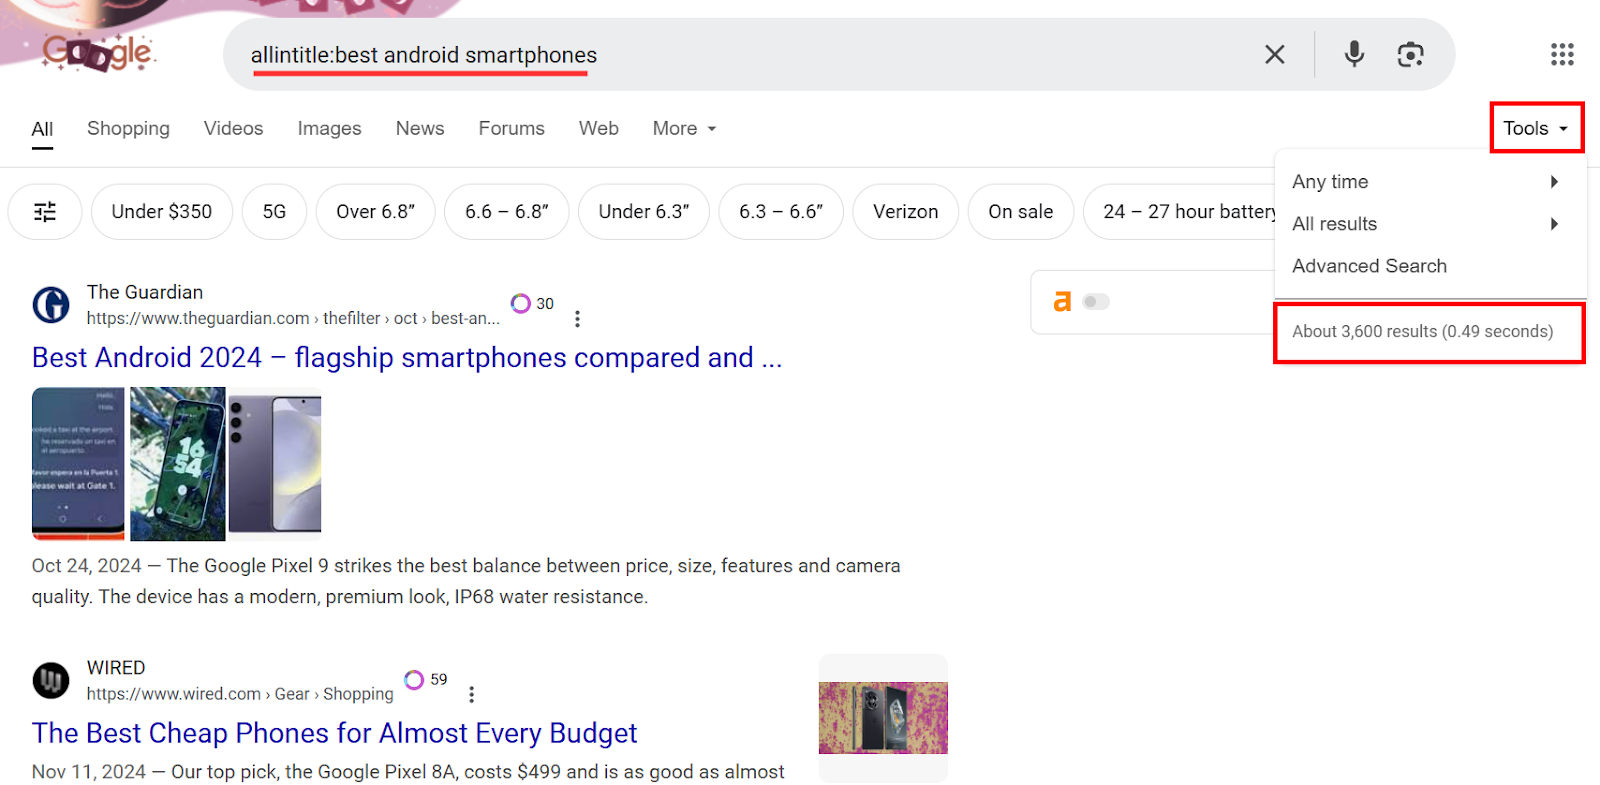
Task: Apply the Verizon filter chip
Action: (x=905, y=212)
